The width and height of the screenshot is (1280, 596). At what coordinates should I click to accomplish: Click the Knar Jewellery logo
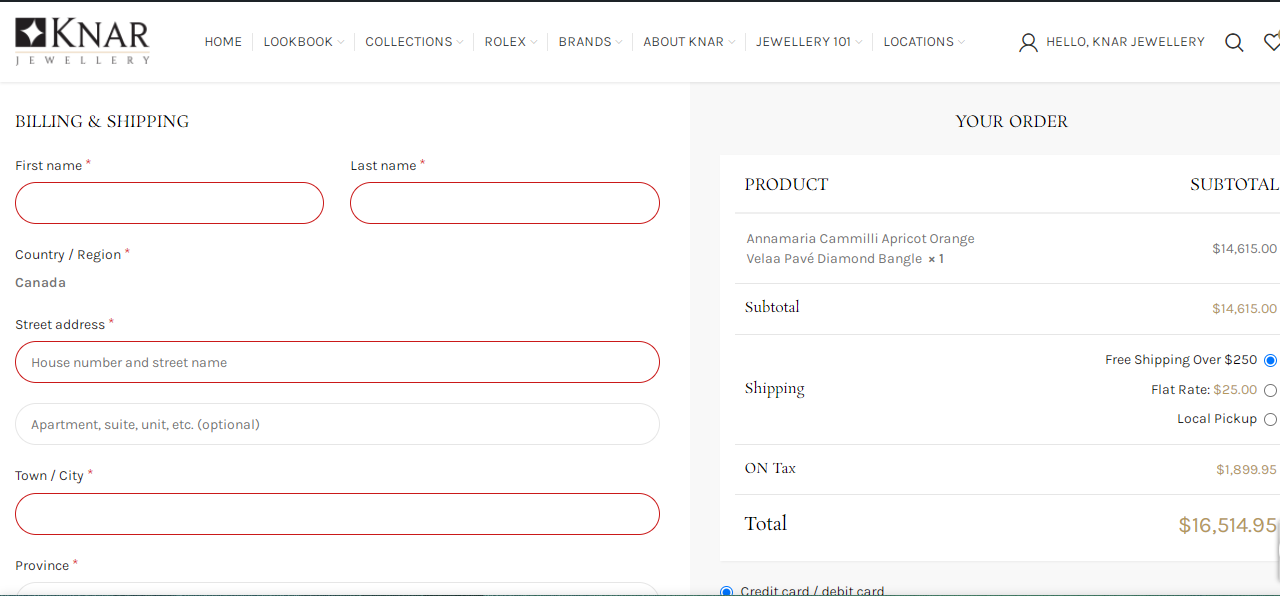click(82, 41)
